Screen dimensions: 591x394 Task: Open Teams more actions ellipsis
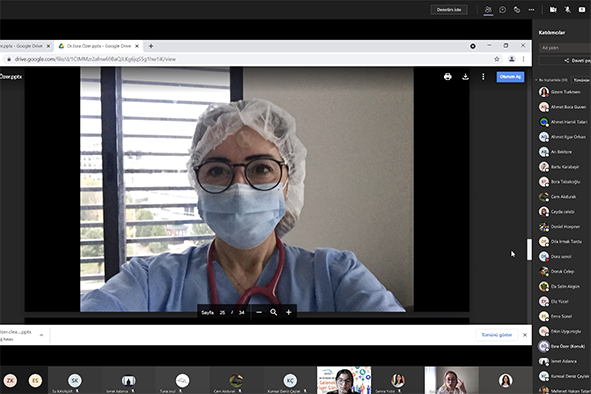click(531, 10)
